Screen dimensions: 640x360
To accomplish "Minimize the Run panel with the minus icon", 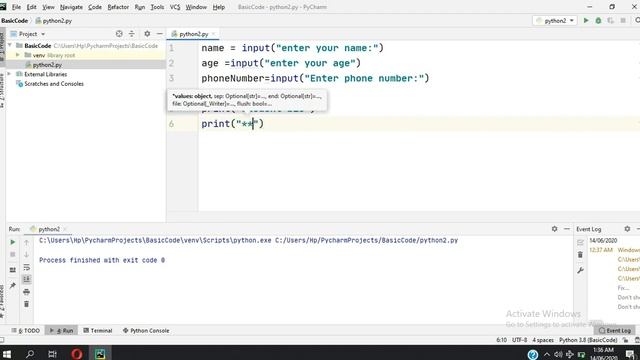I will coord(567,229).
